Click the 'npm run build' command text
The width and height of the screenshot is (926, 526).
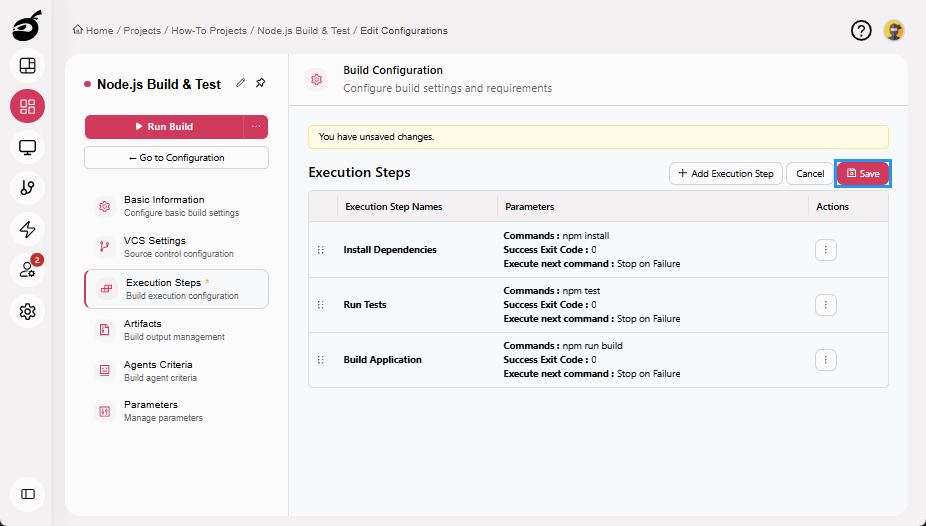tap(592, 345)
